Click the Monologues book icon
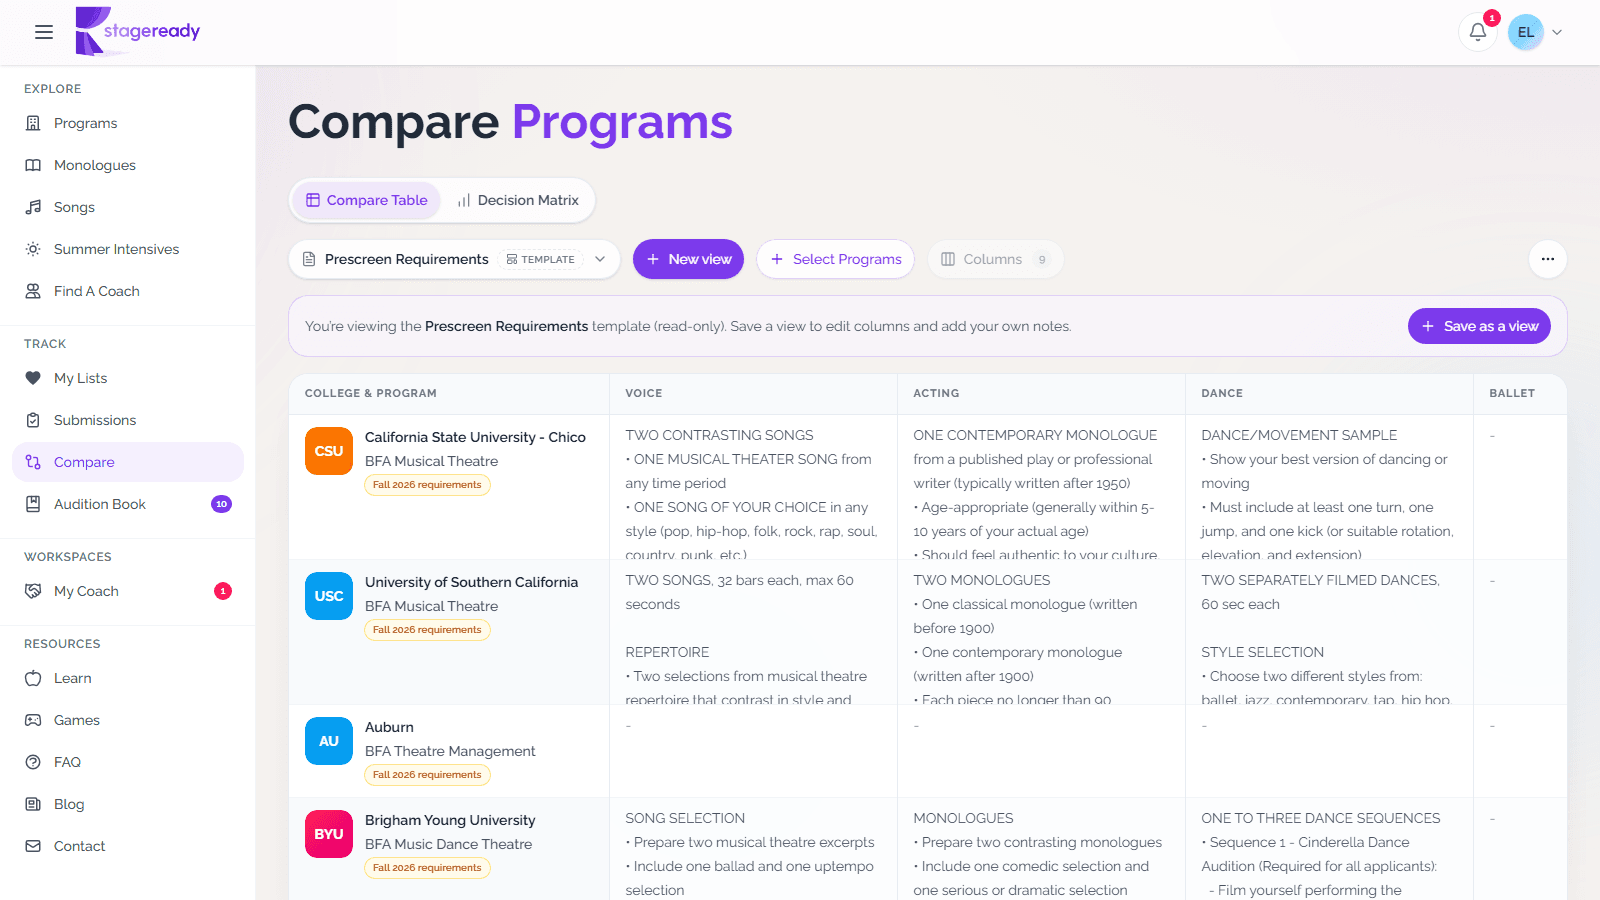 point(33,165)
